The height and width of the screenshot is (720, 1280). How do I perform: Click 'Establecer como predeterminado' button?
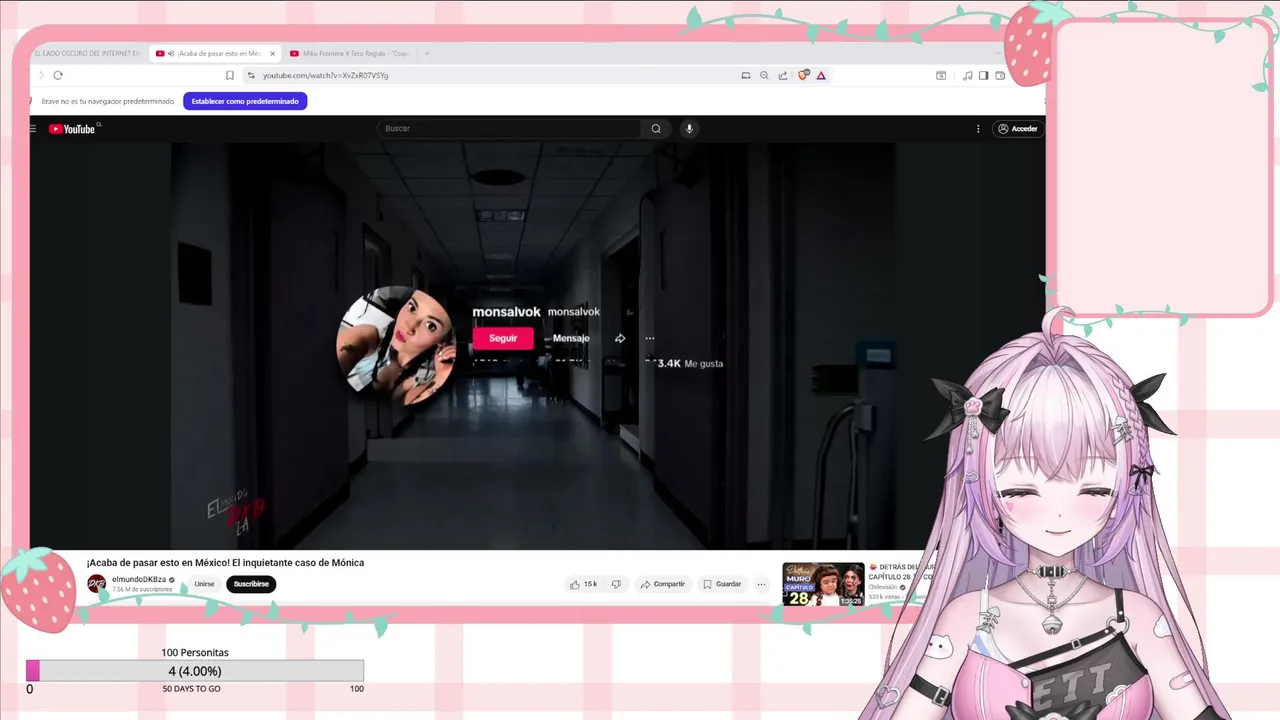(245, 101)
